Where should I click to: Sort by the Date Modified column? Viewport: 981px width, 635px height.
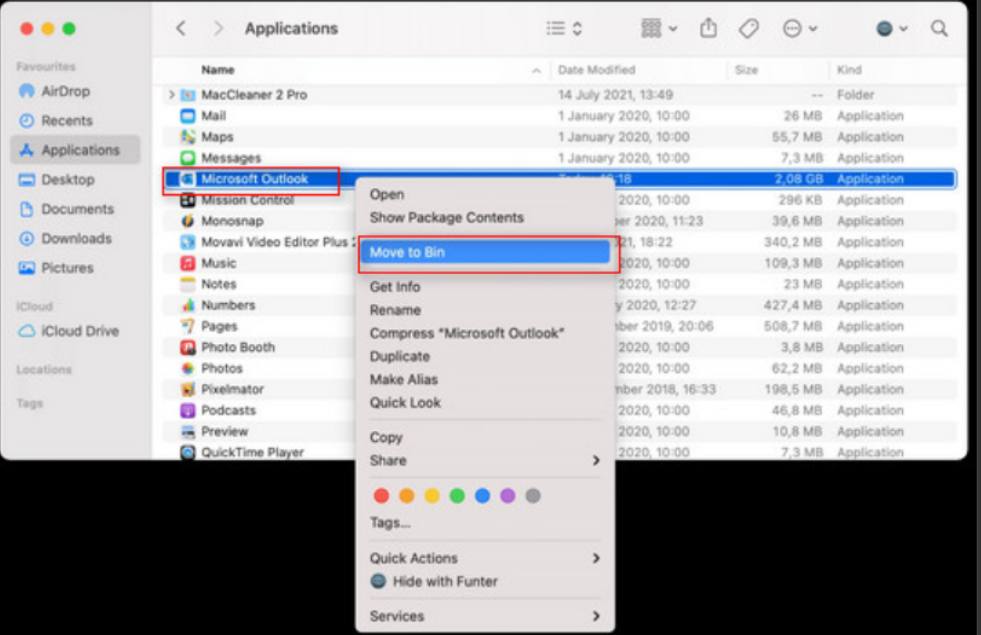(596, 70)
